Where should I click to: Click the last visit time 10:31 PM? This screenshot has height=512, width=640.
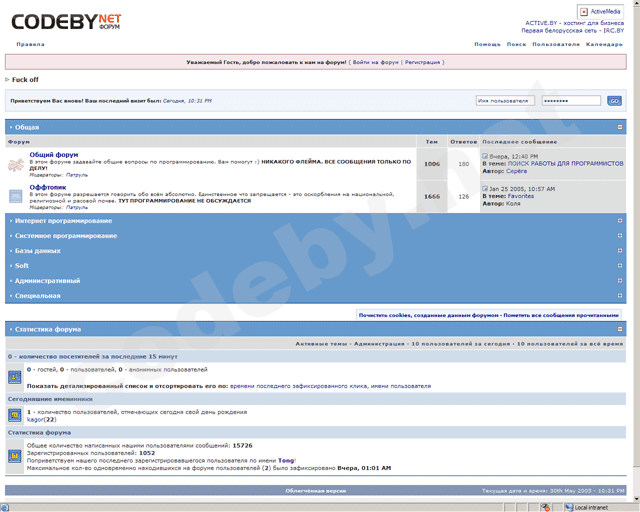[200, 101]
